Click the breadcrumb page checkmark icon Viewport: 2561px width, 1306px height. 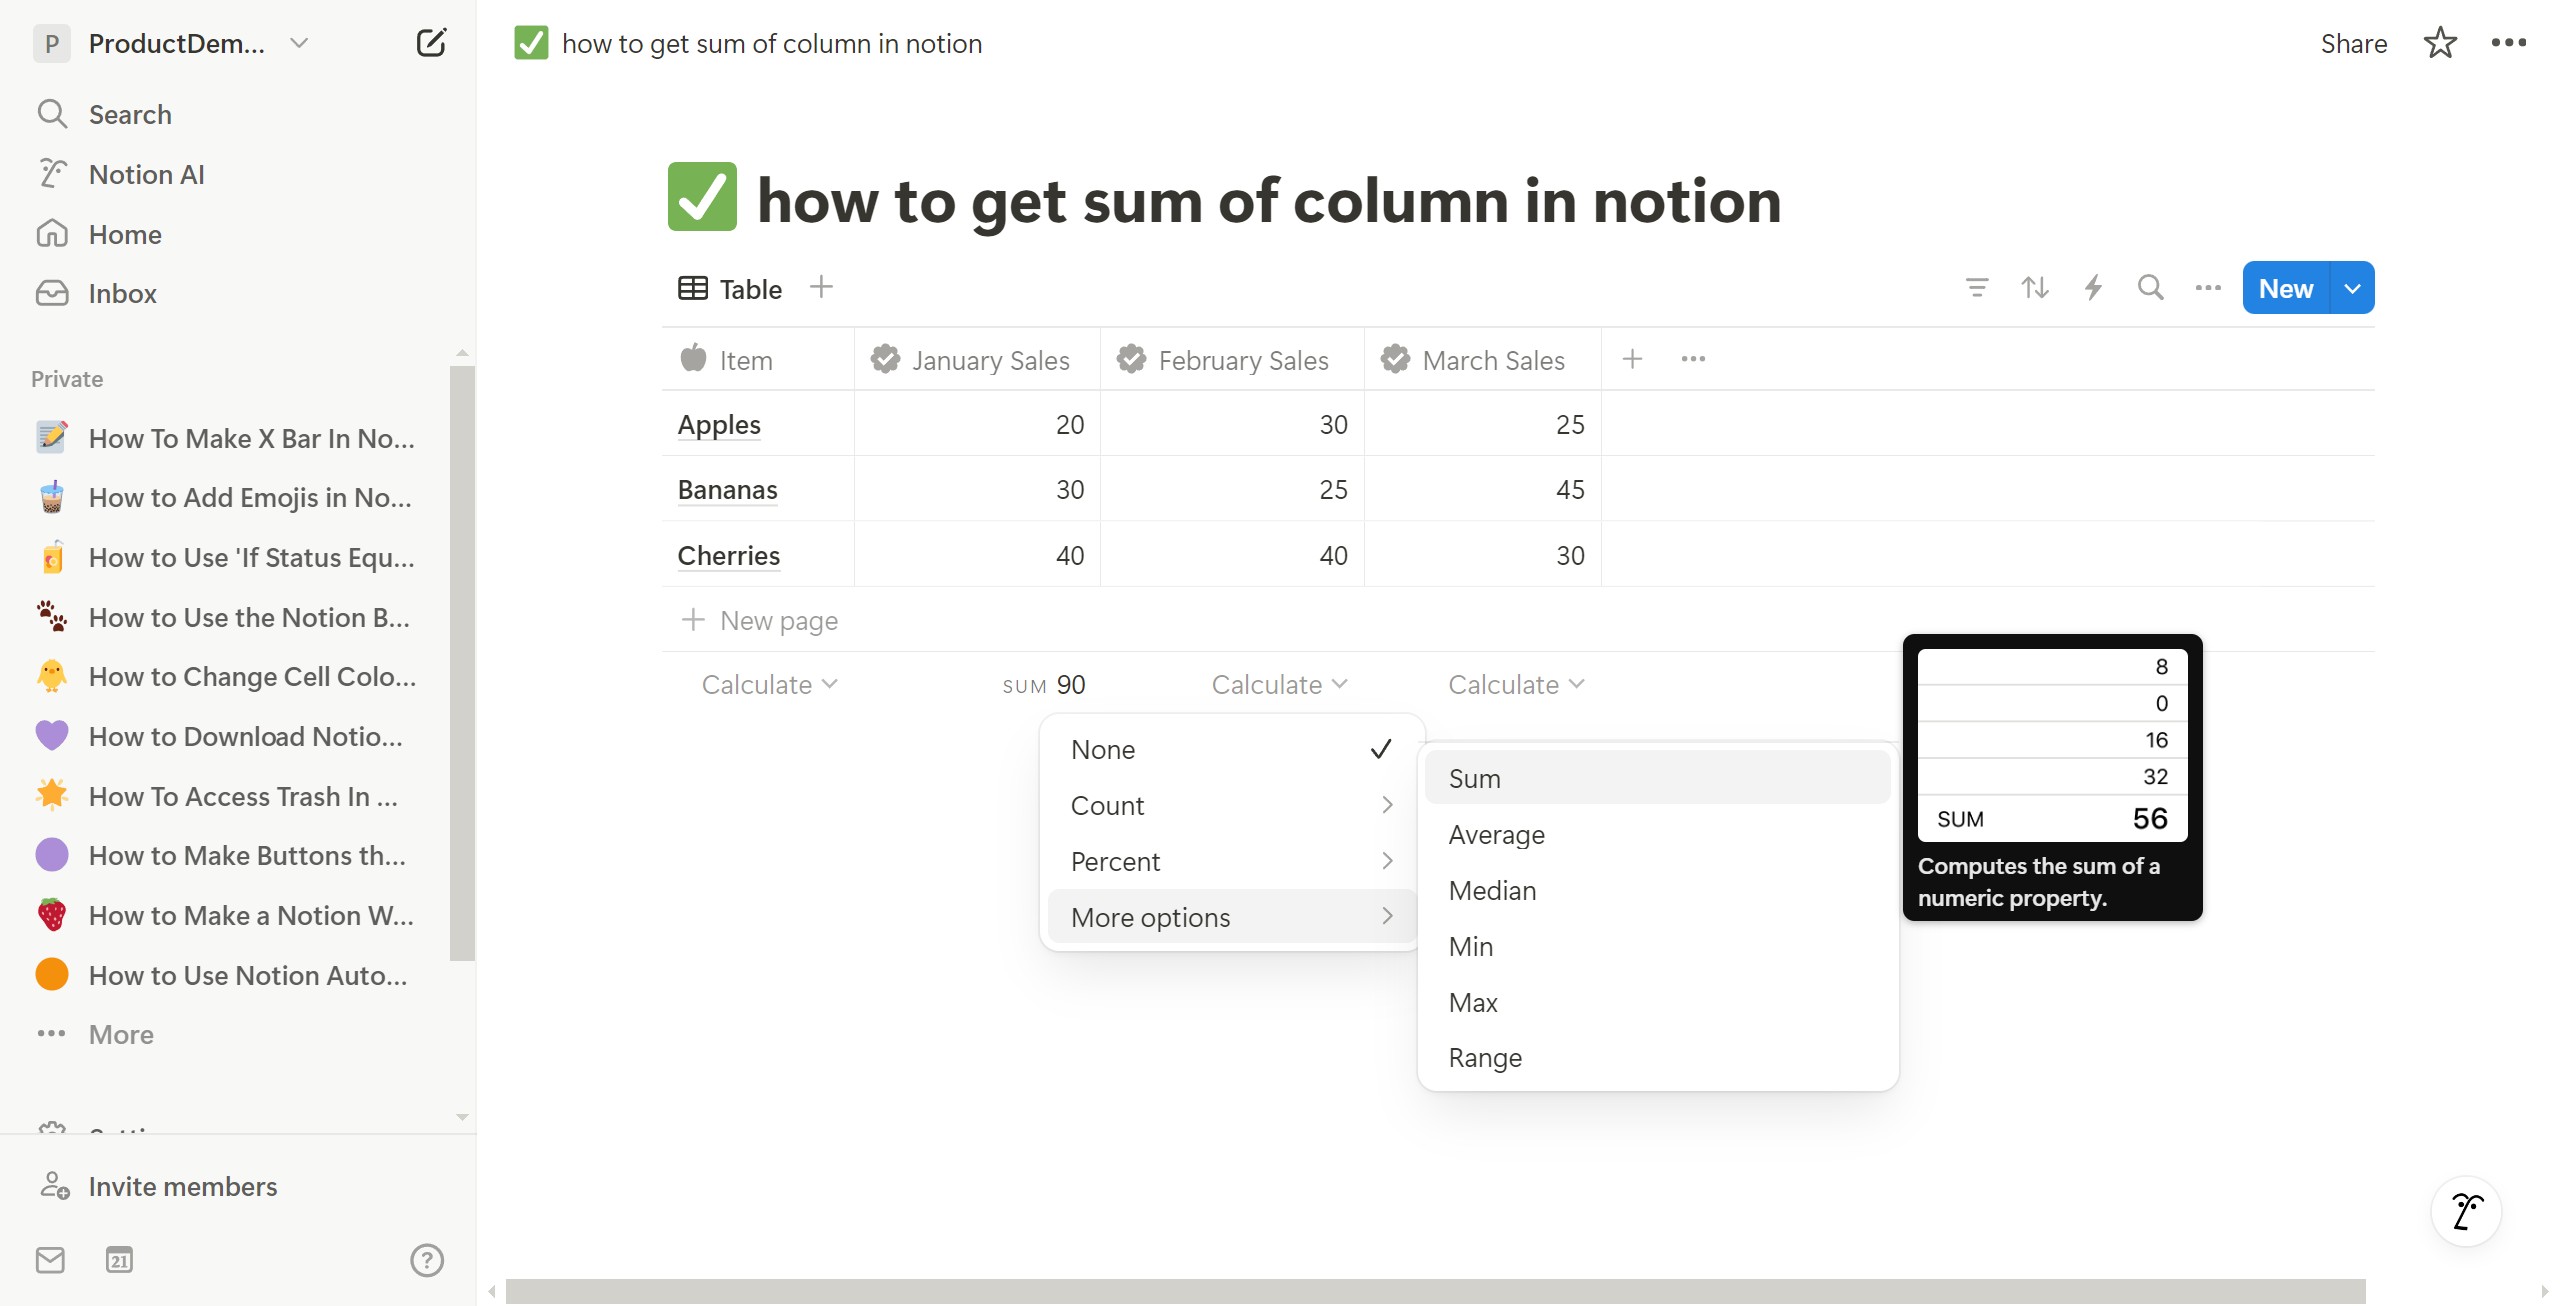pos(531,43)
